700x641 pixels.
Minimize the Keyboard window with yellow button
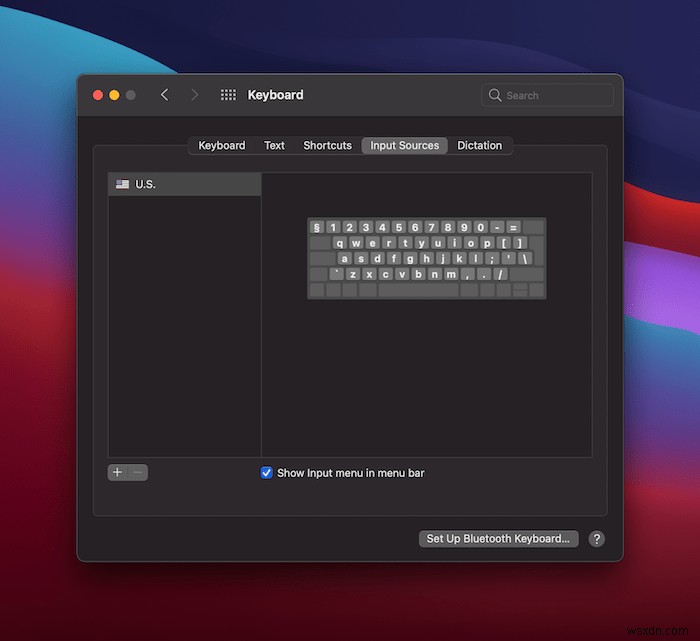tap(114, 95)
